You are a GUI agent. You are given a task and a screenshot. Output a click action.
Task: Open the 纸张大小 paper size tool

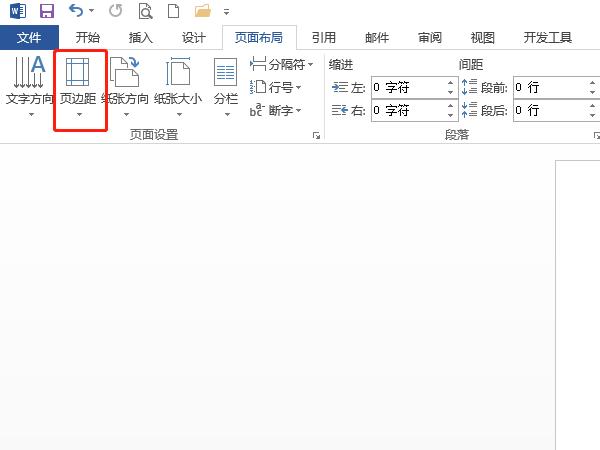[x=178, y=88]
